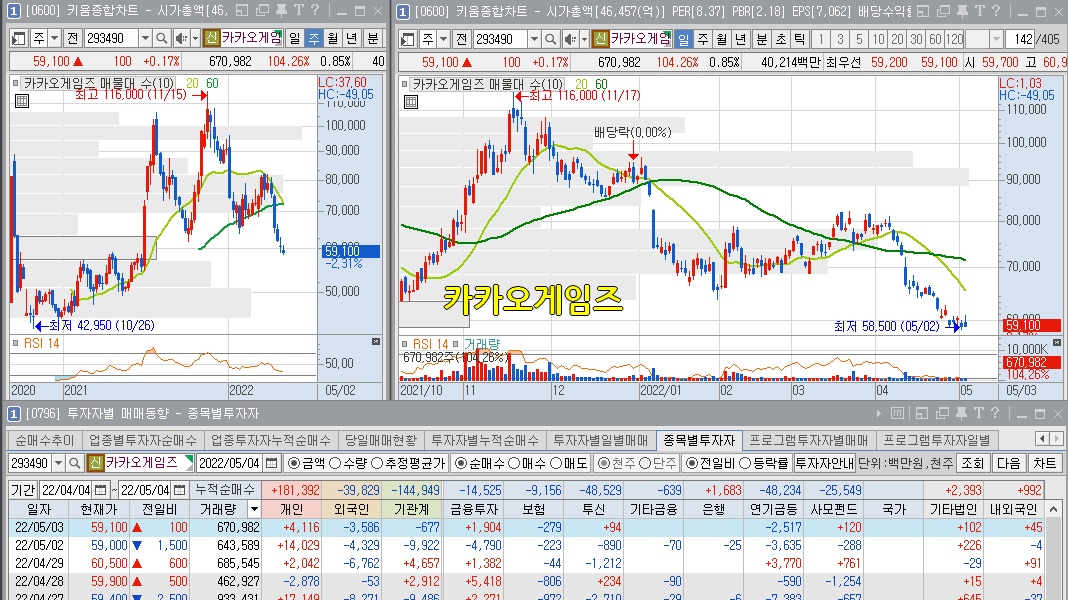Click 투자자안내 button

(x=824, y=463)
